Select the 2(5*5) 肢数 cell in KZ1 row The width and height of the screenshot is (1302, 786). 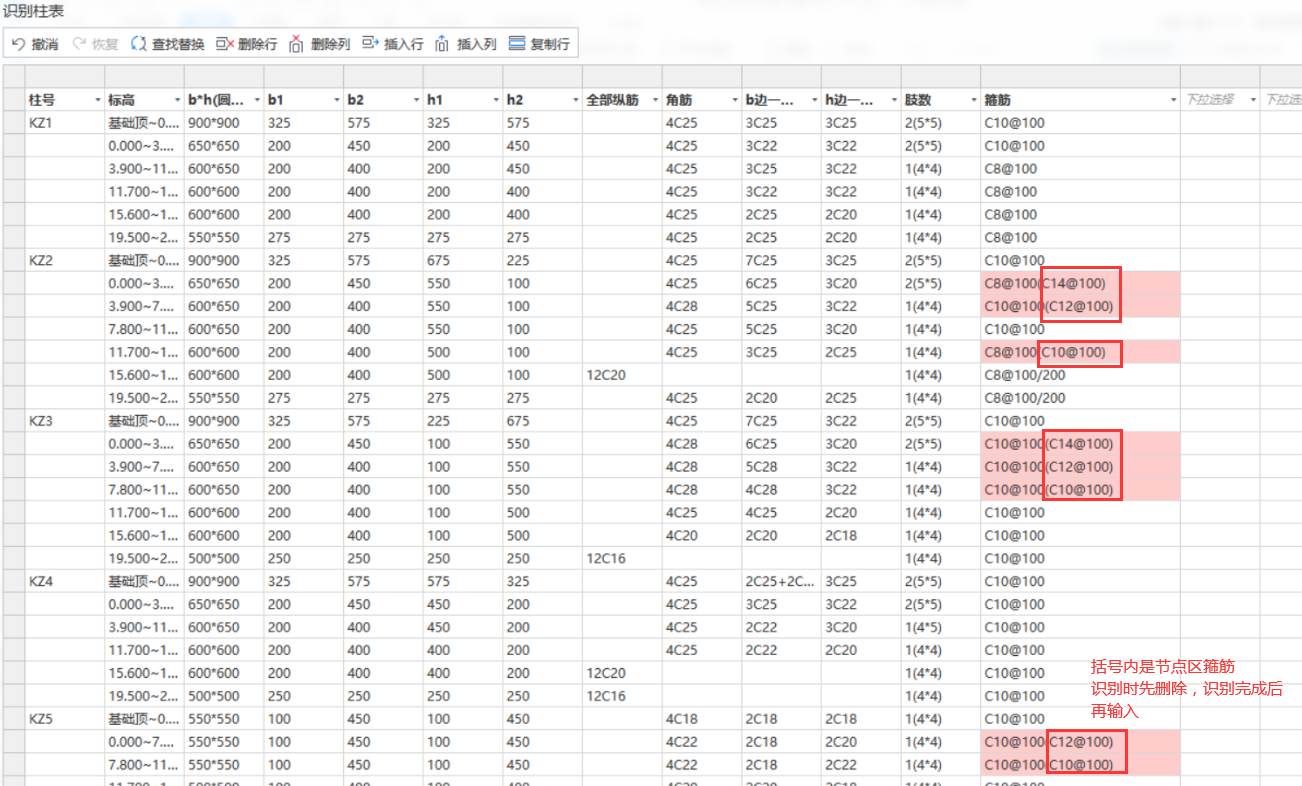[940, 122]
